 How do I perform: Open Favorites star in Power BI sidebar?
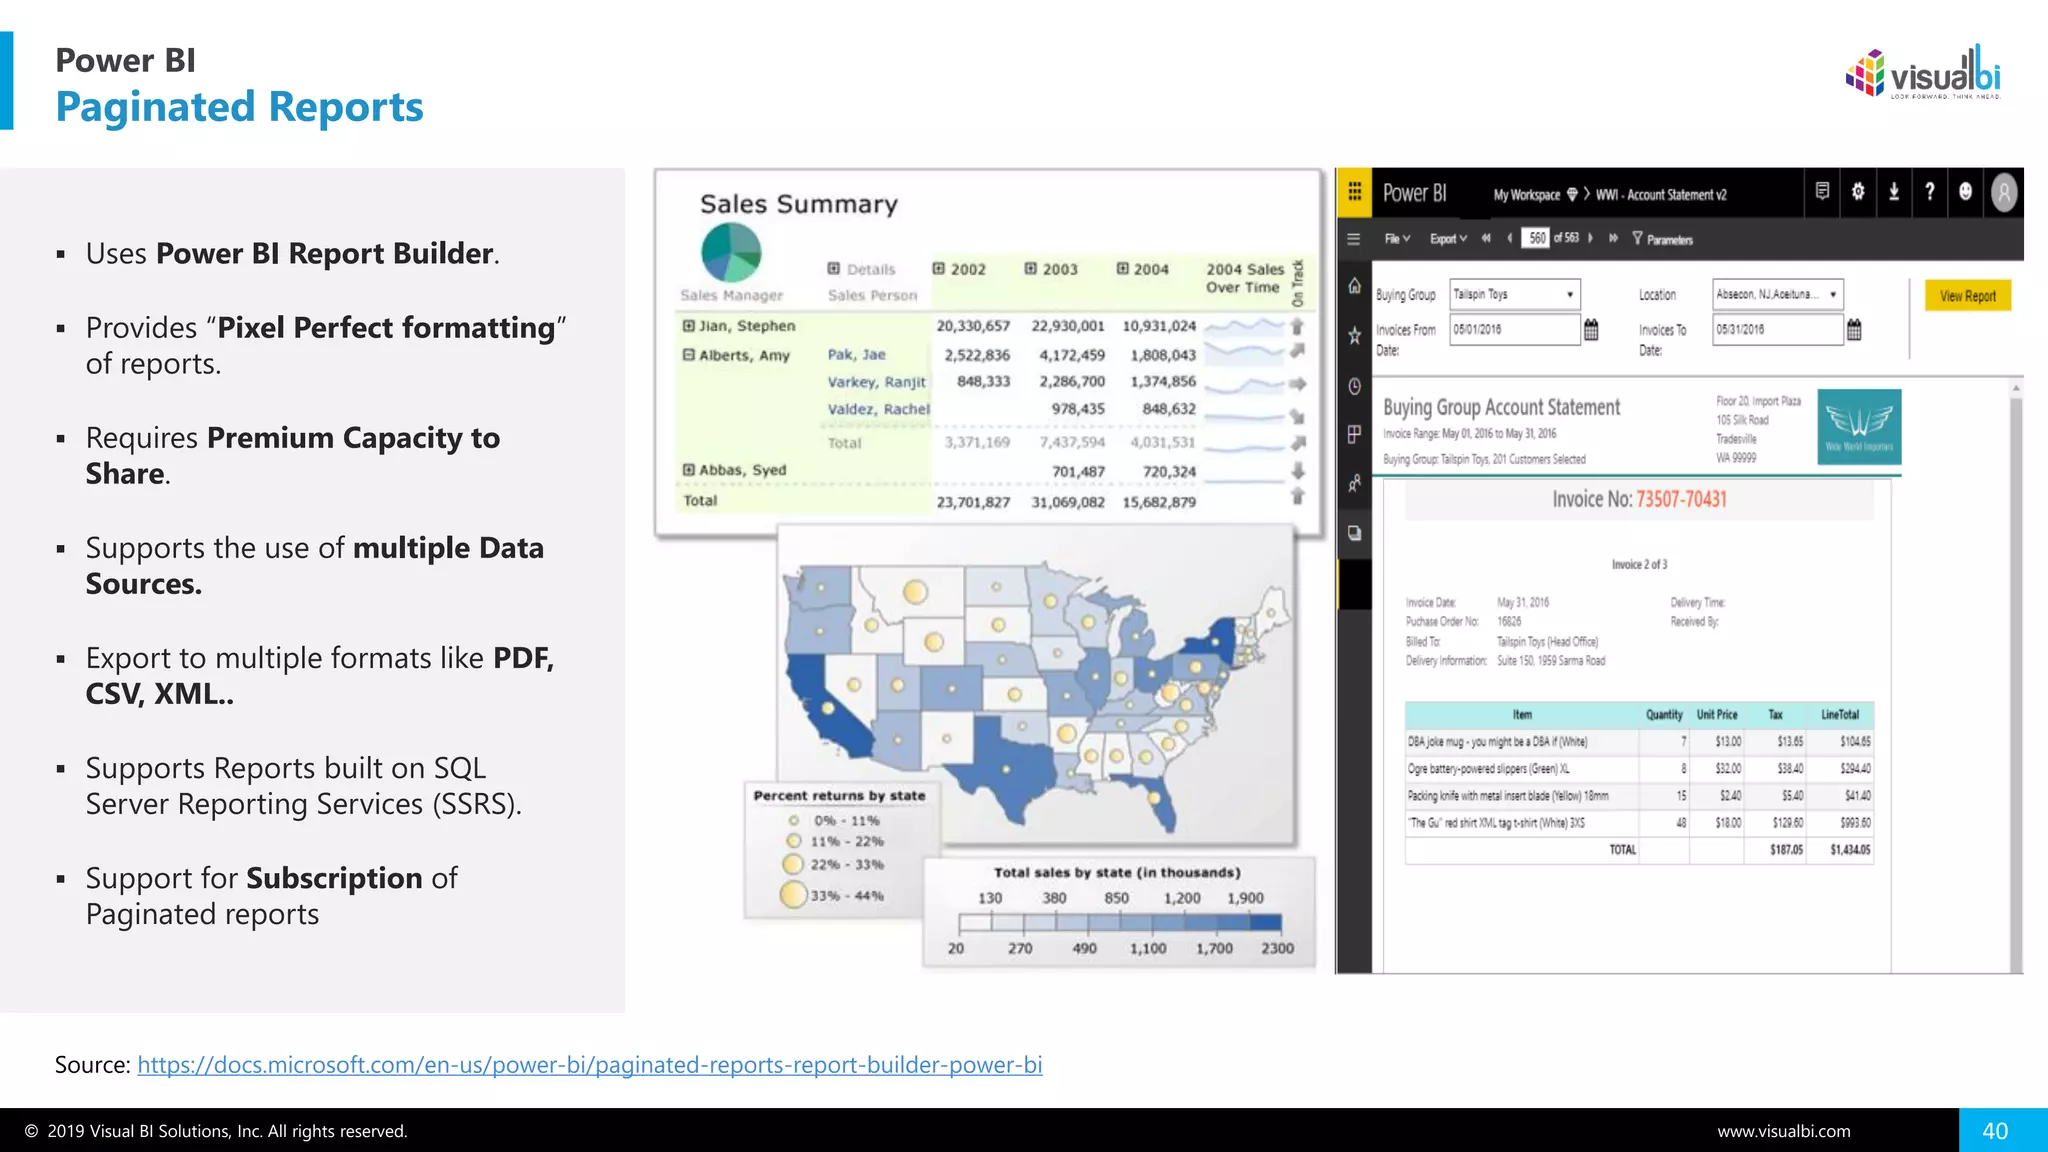tap(1354, 335)
